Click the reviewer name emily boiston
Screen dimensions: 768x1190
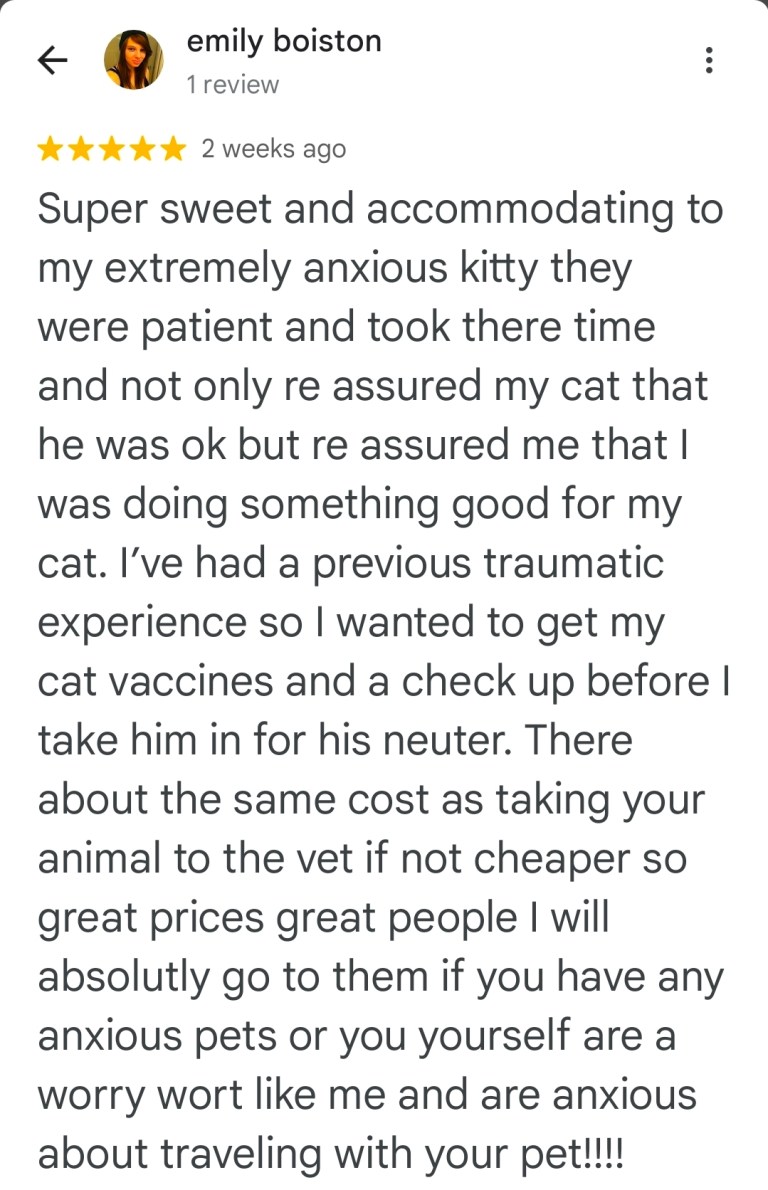[x=284, y=42]
